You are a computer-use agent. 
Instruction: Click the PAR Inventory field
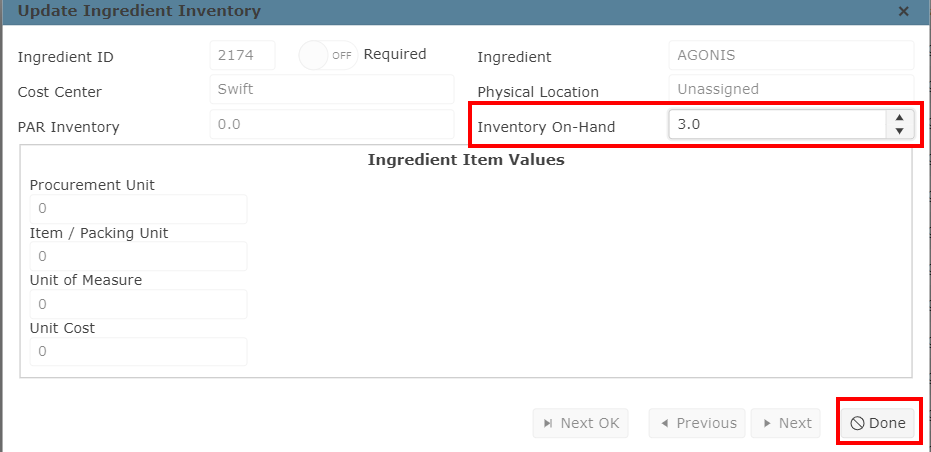coord(332,124)
